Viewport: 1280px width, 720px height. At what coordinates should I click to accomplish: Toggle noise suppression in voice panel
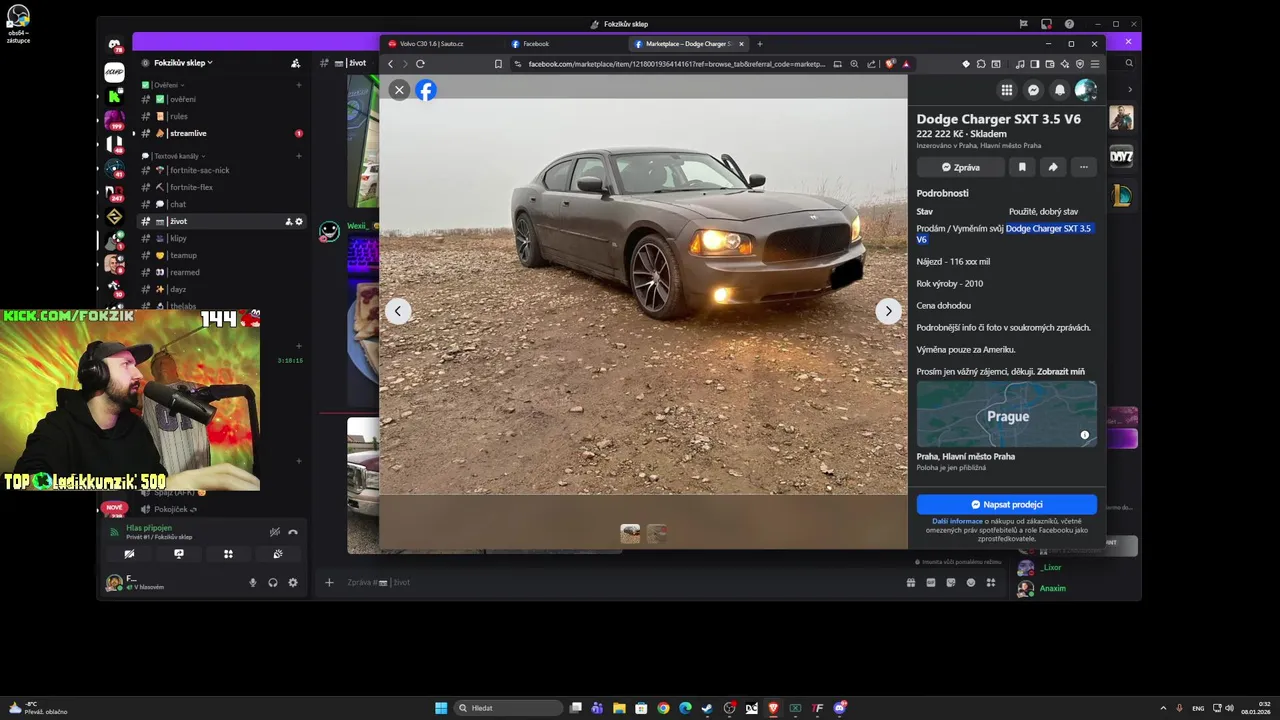click(x=274, y=532)
